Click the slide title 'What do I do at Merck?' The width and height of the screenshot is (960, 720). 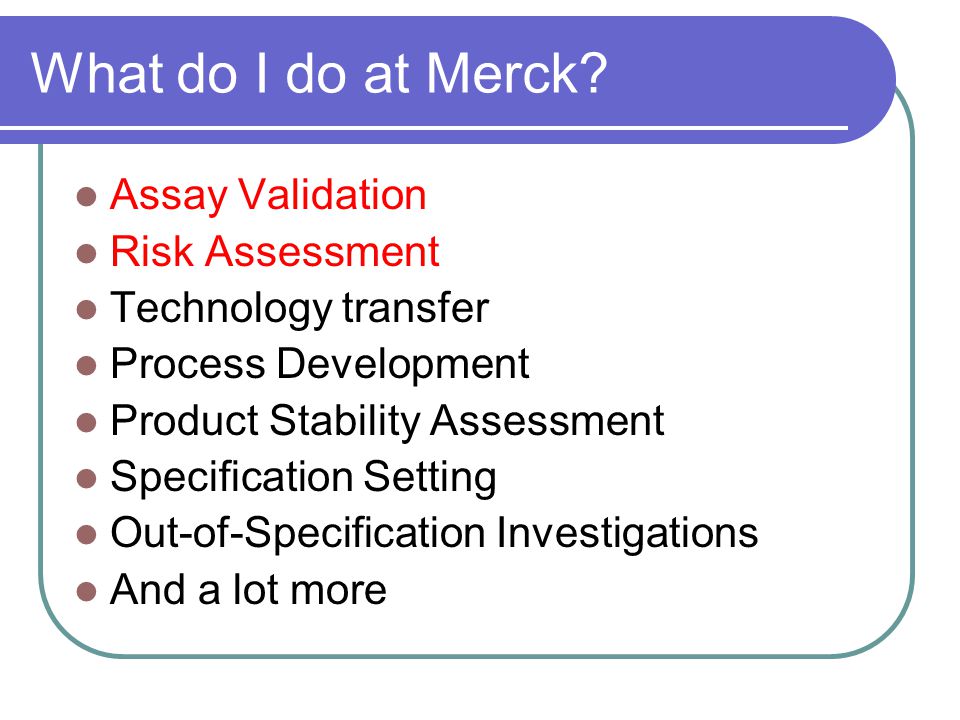tap(319, 73)
